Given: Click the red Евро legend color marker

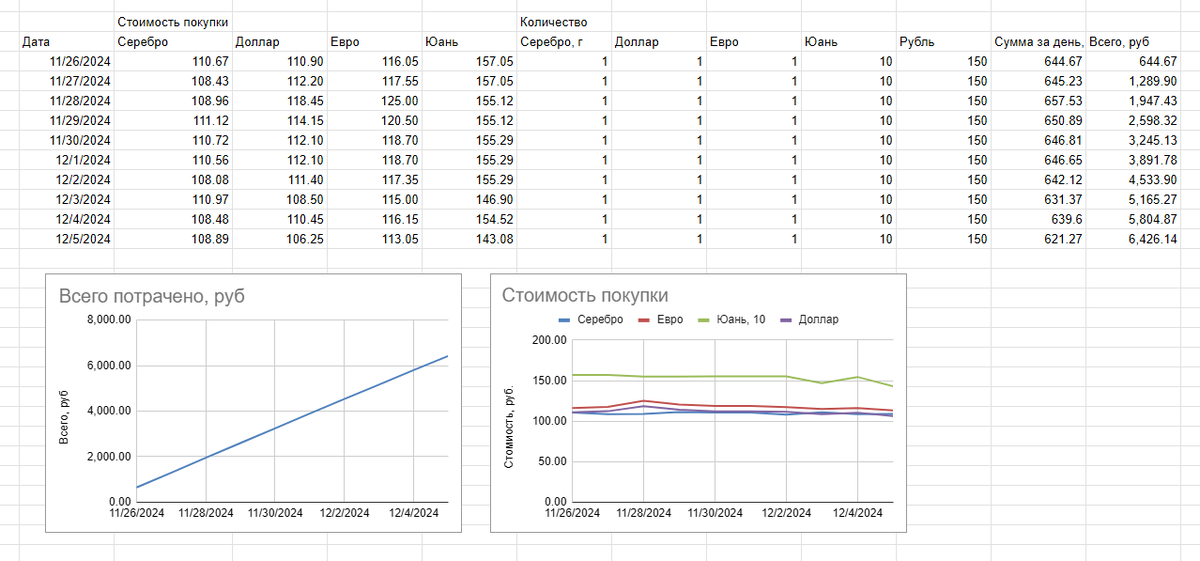Looking at the screenshot, I should (x=645, y=320).
